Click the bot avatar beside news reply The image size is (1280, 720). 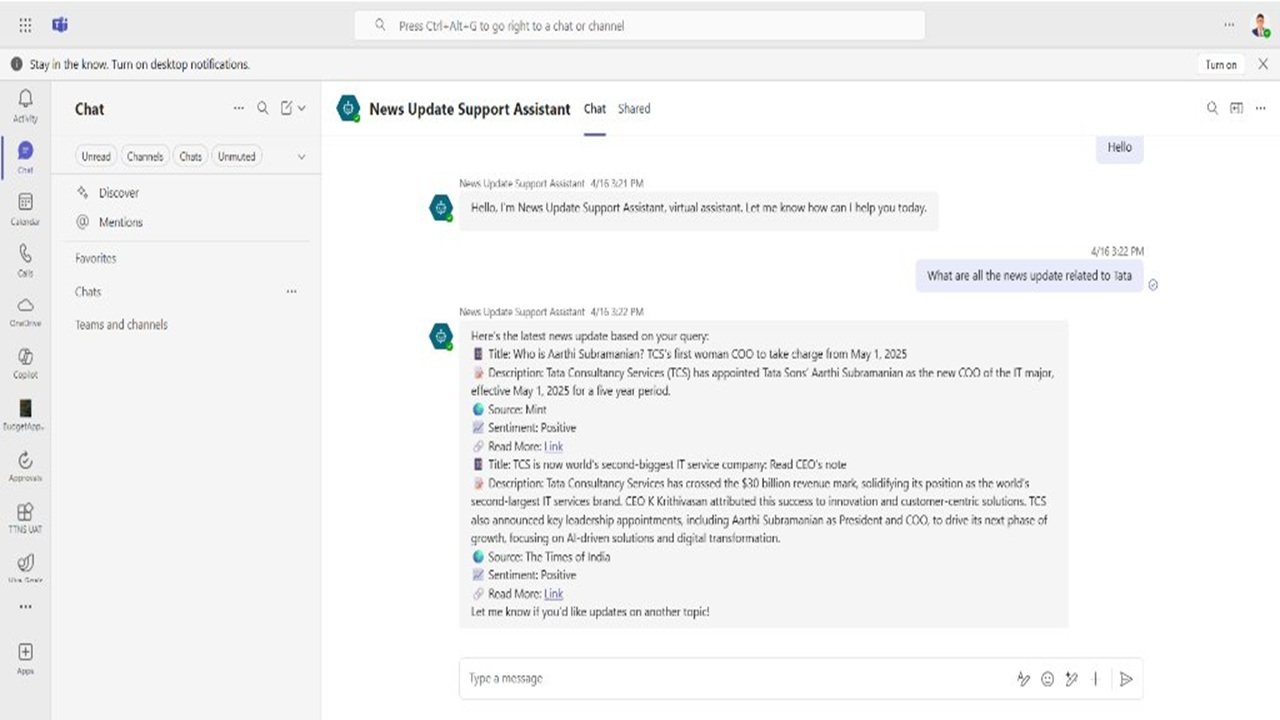[441, 337]
